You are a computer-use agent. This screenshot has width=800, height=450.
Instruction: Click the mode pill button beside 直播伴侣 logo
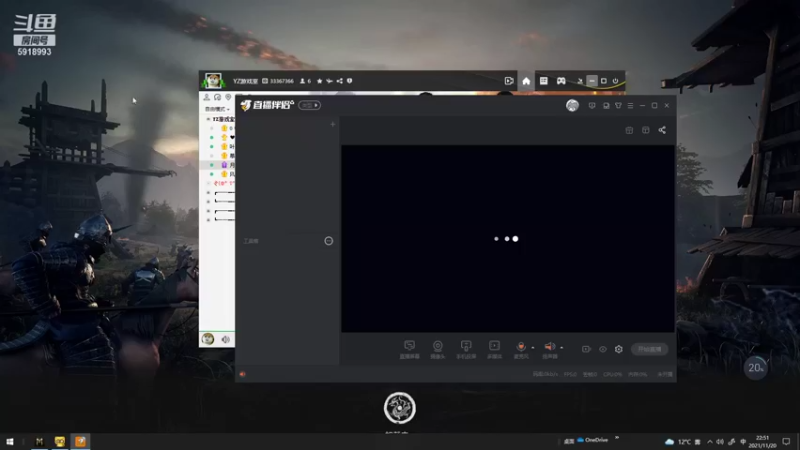(309, 105)
